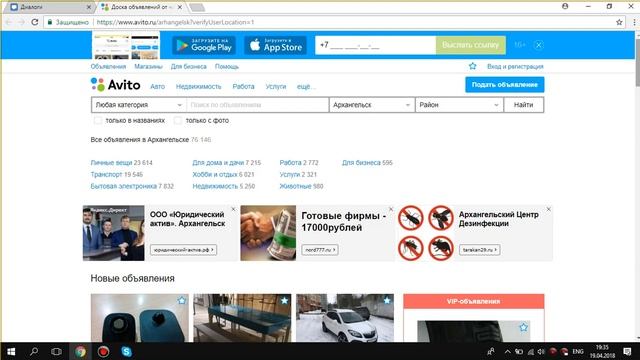Expand 'Любая категория' dropdown

(139, 105)
